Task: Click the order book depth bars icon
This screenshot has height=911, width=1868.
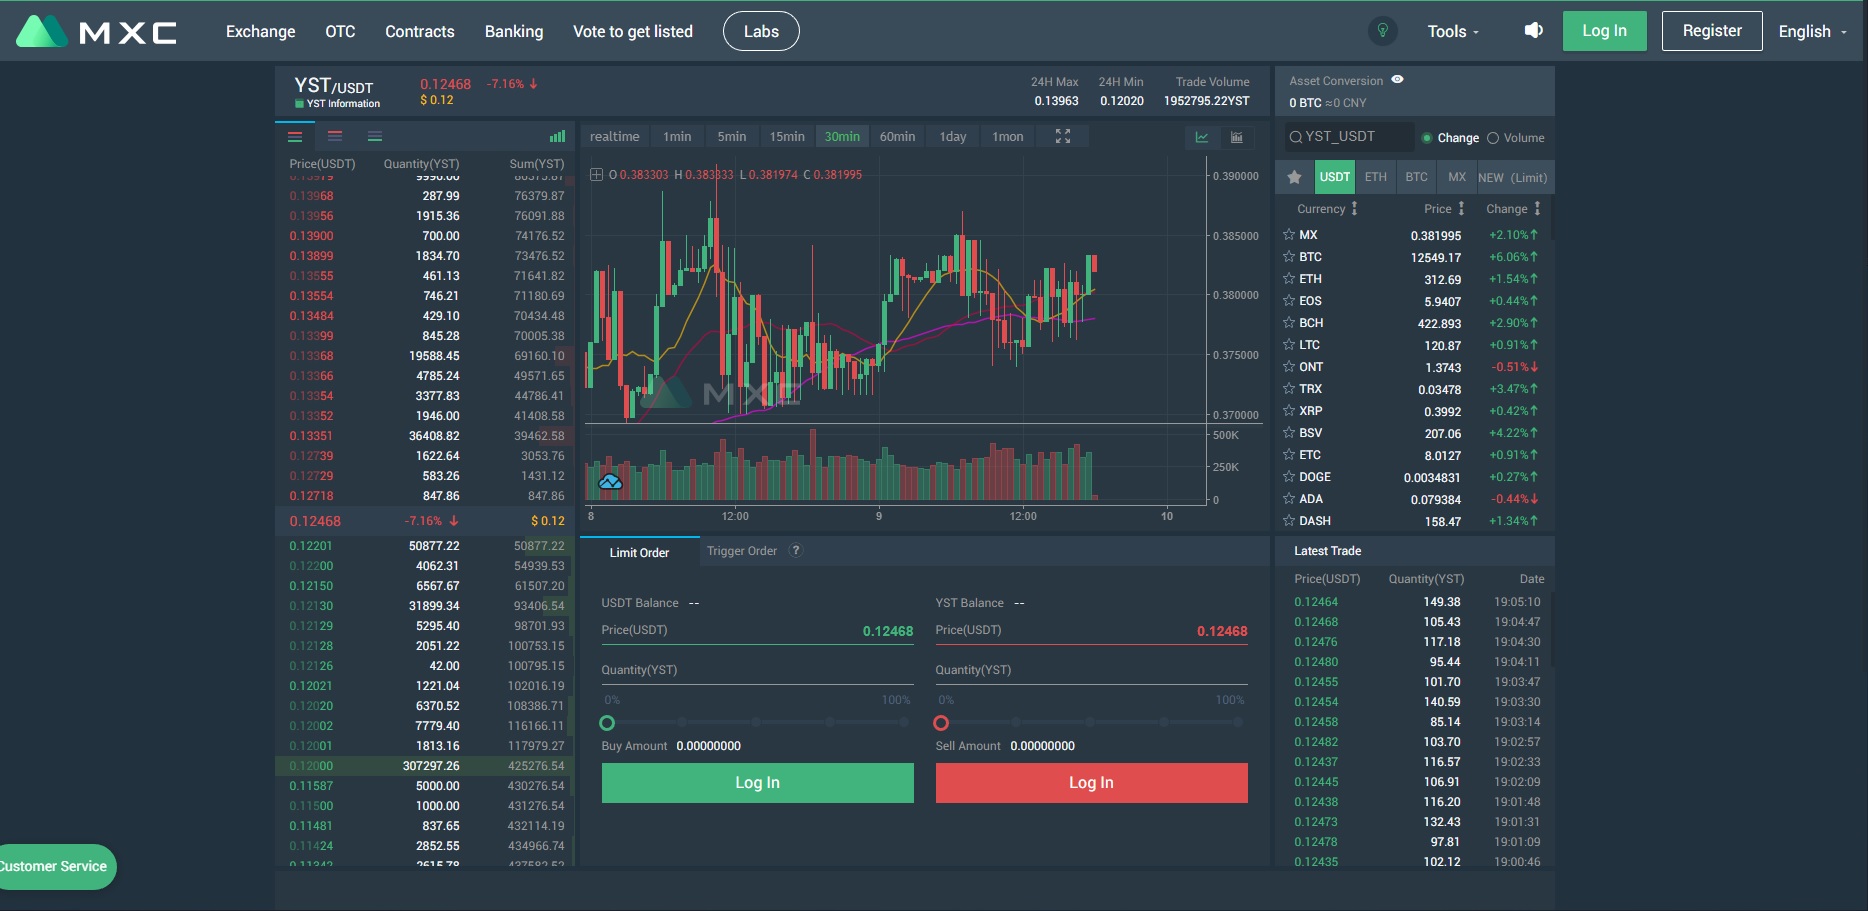Action: 557,136
